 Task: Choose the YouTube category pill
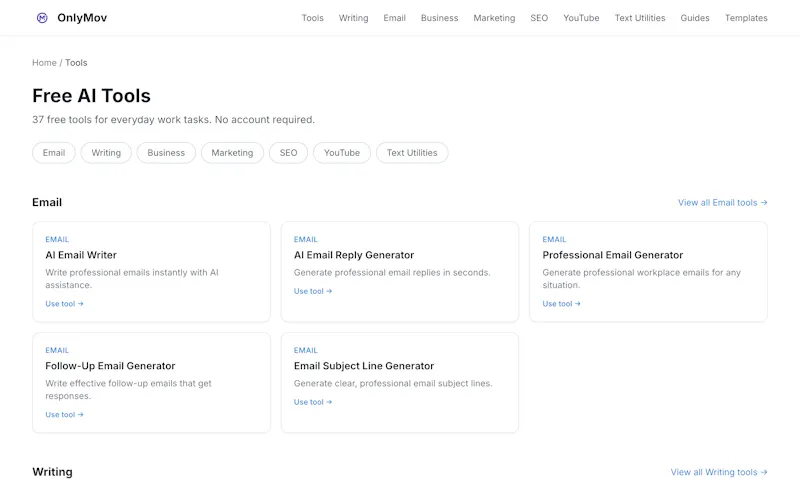pyautogui.click(x=342, y=153)
